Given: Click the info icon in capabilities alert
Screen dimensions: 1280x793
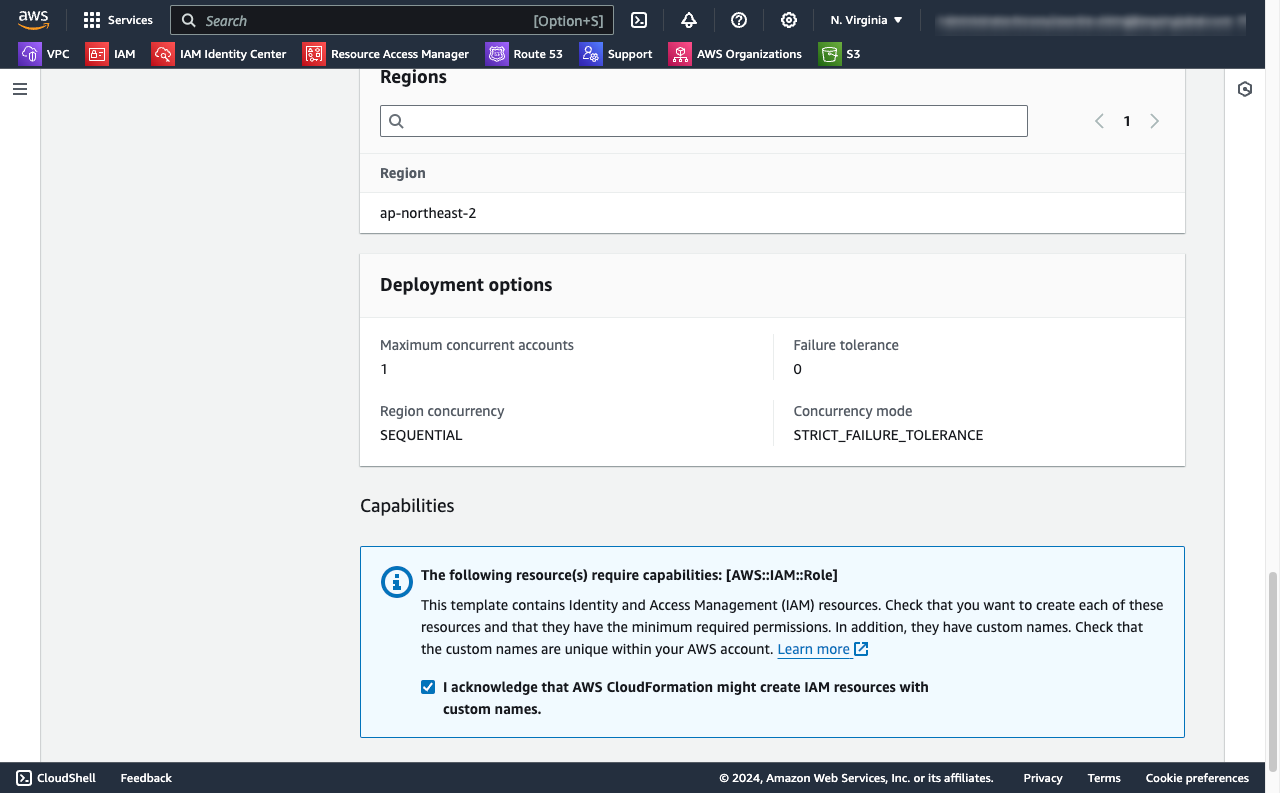Looking at the screenshot, I should [397, 583].
